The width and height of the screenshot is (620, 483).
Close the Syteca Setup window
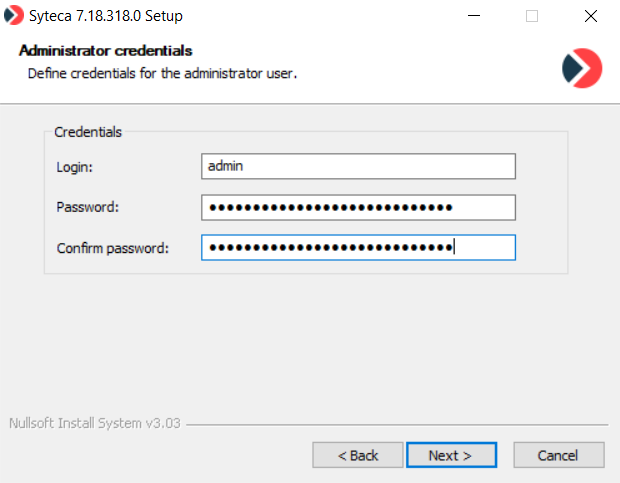point(590,16)
